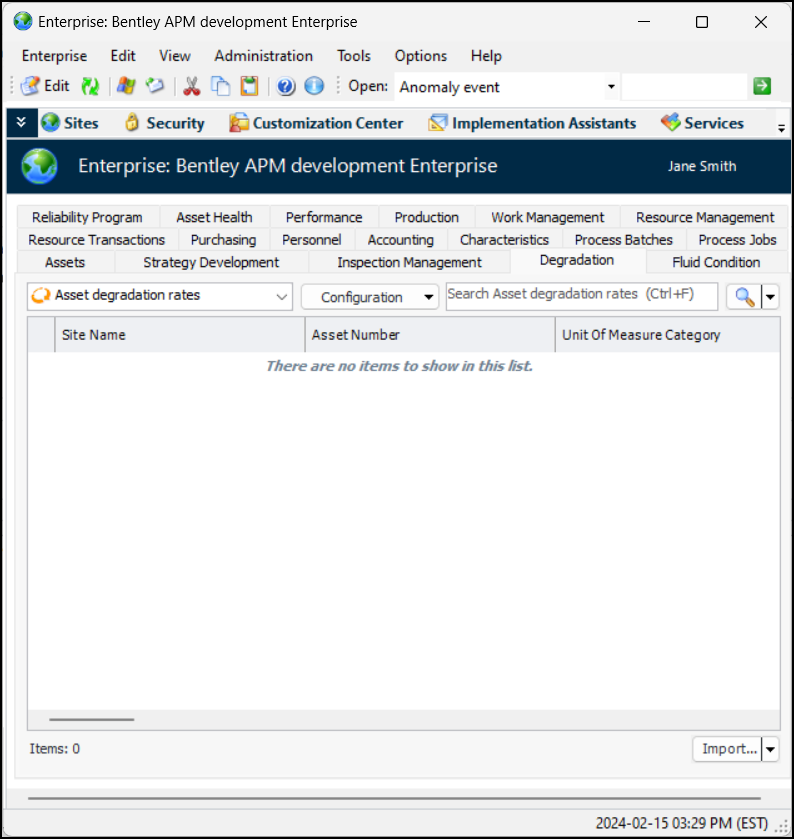Viewport: 794px width, 839px height.
Task: Click the blue Information icon
Action: pyautogui.click(x=314, y=86)
